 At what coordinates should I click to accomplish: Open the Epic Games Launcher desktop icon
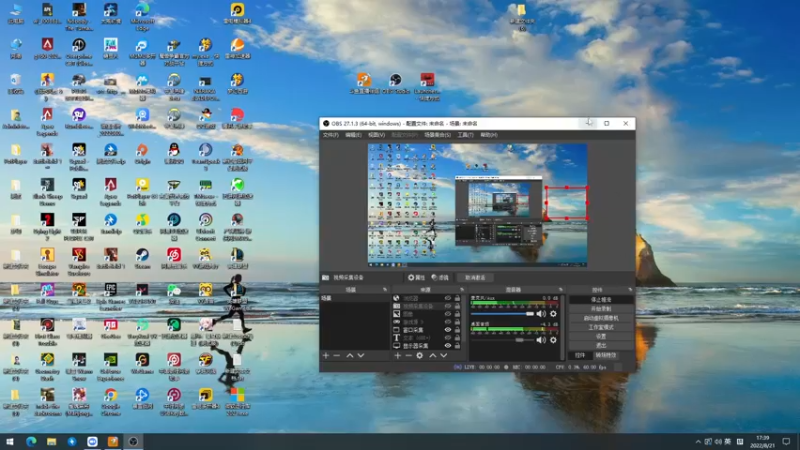(x=111, y=296)
